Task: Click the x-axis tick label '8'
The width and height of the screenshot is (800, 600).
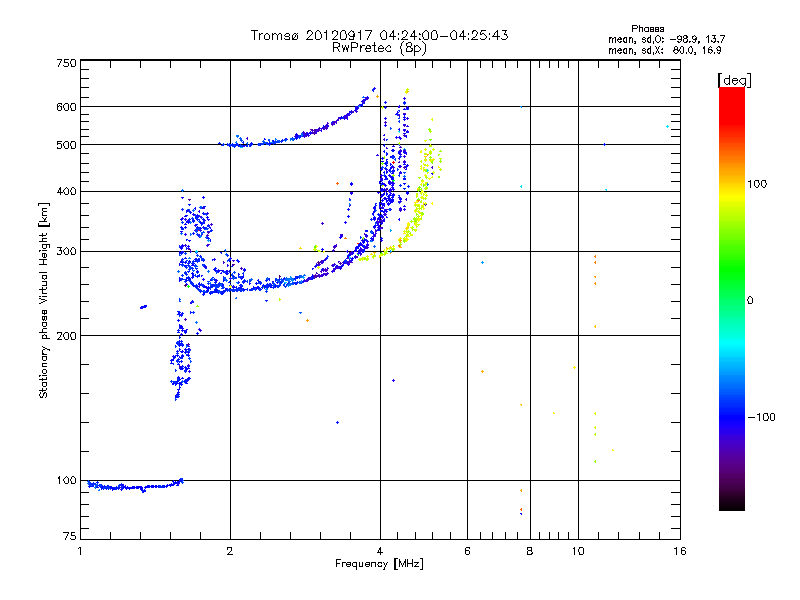Action: pyautogui.click(x=530, y=551)
